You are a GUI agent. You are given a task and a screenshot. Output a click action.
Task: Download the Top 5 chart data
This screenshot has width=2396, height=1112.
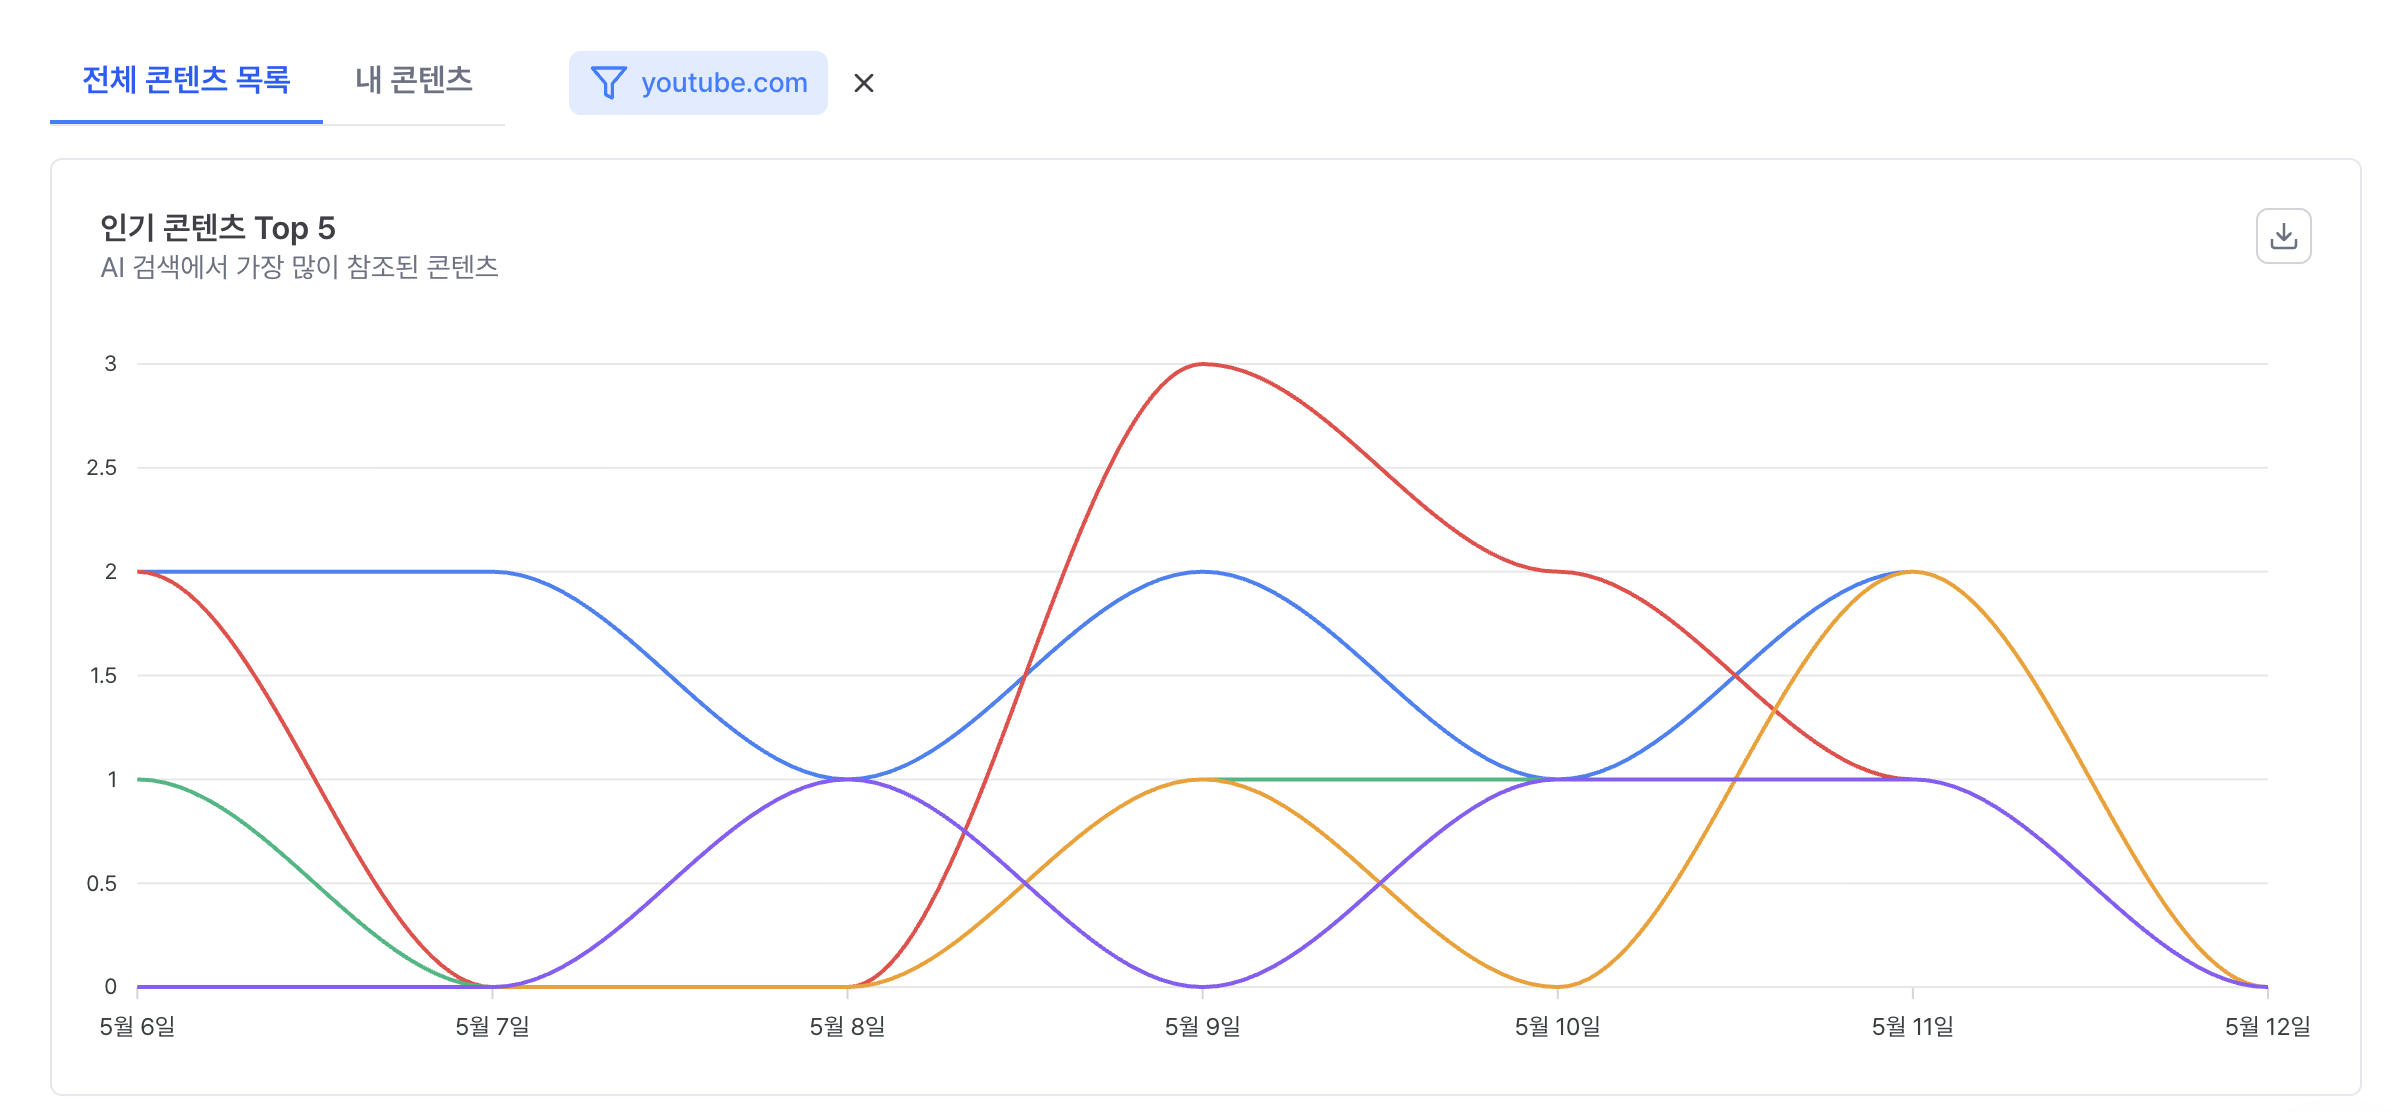pyautogui.click(x=2283, y=236)
